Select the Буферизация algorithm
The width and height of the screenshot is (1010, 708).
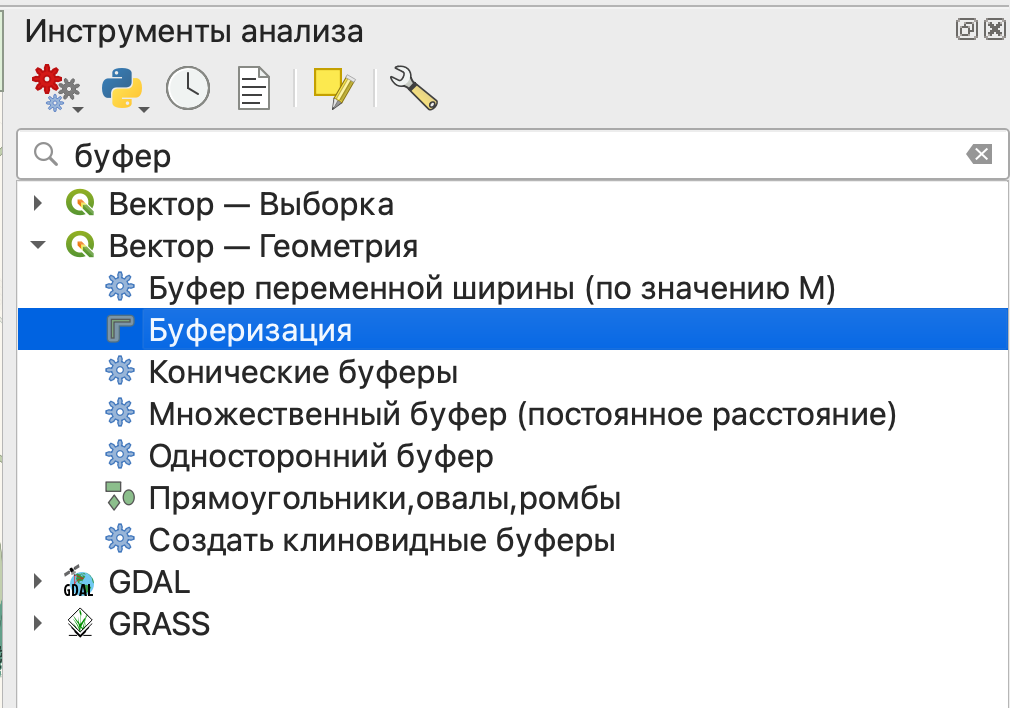click(x=250, y=330)
